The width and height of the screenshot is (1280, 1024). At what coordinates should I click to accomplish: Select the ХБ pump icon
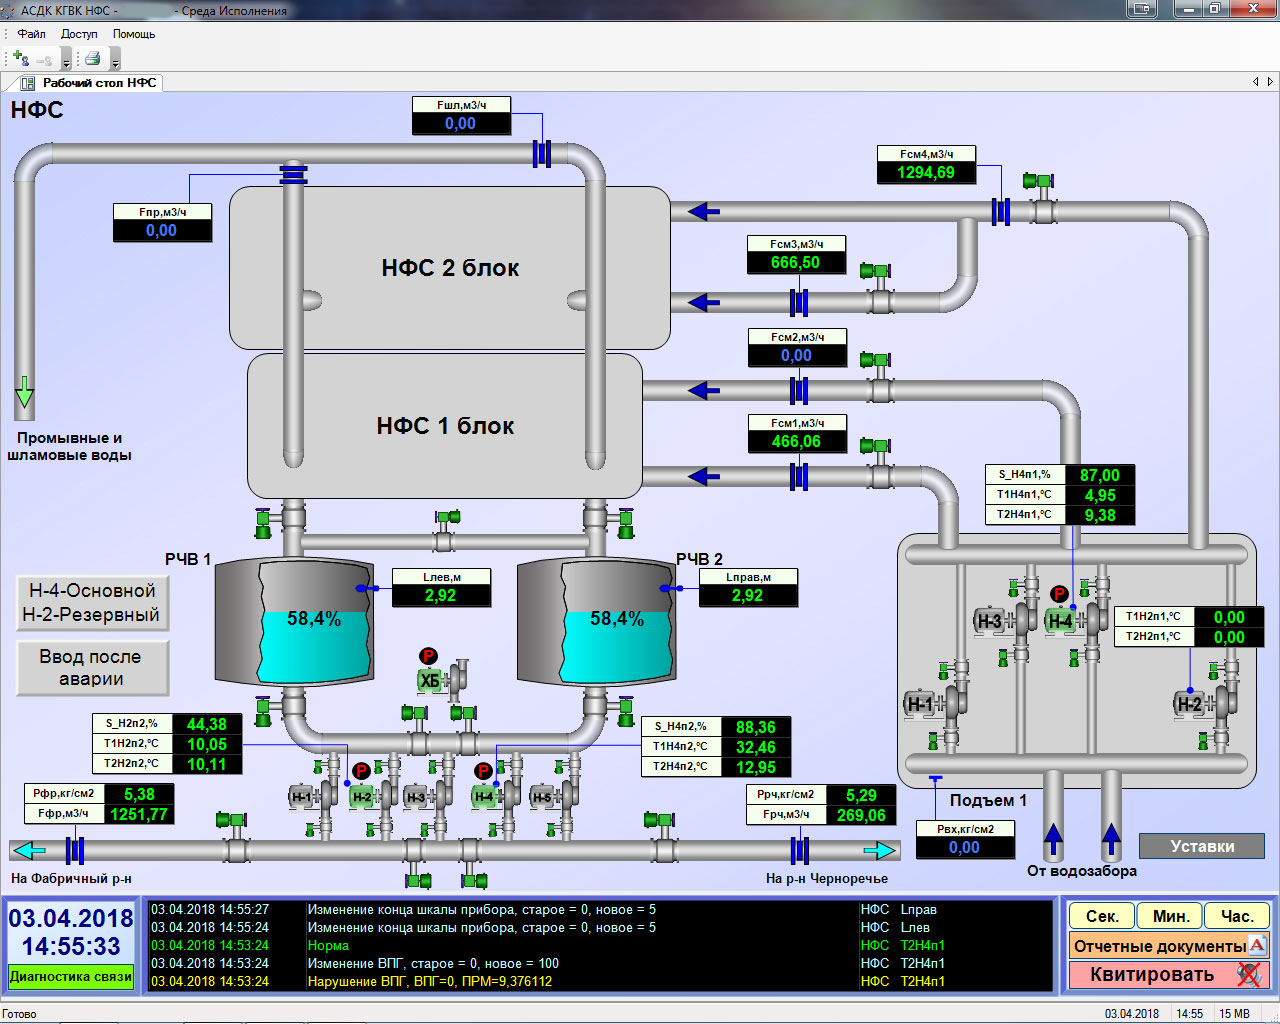point(430,681)
